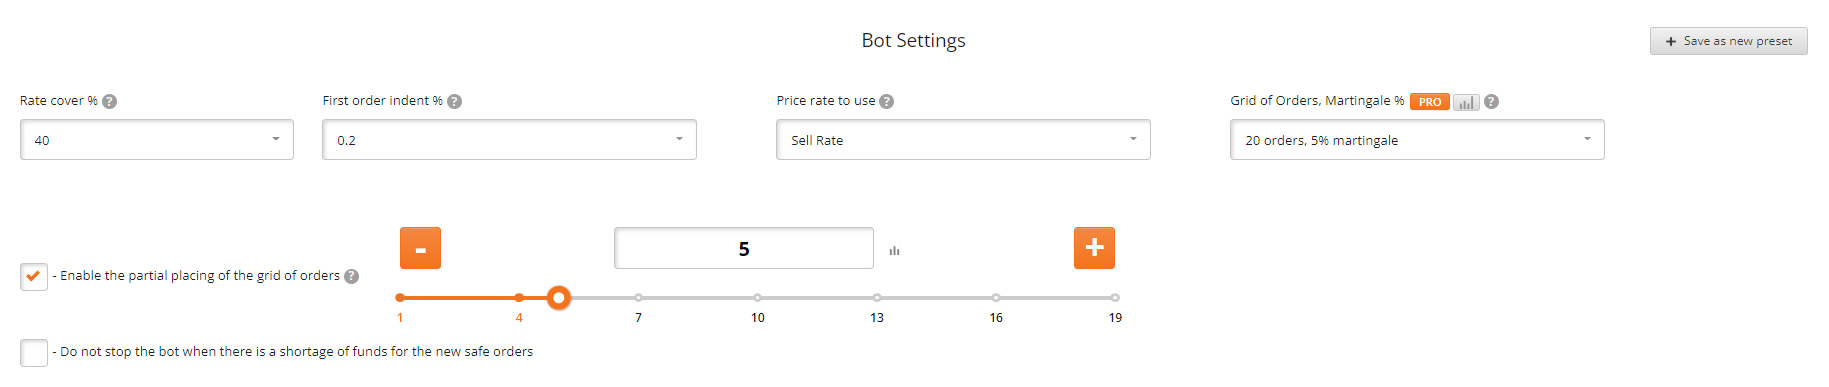Click the number field showing 5
The height and width of the screenshot is (387, 1829).
pyautogui.click(x=744, y=248)
